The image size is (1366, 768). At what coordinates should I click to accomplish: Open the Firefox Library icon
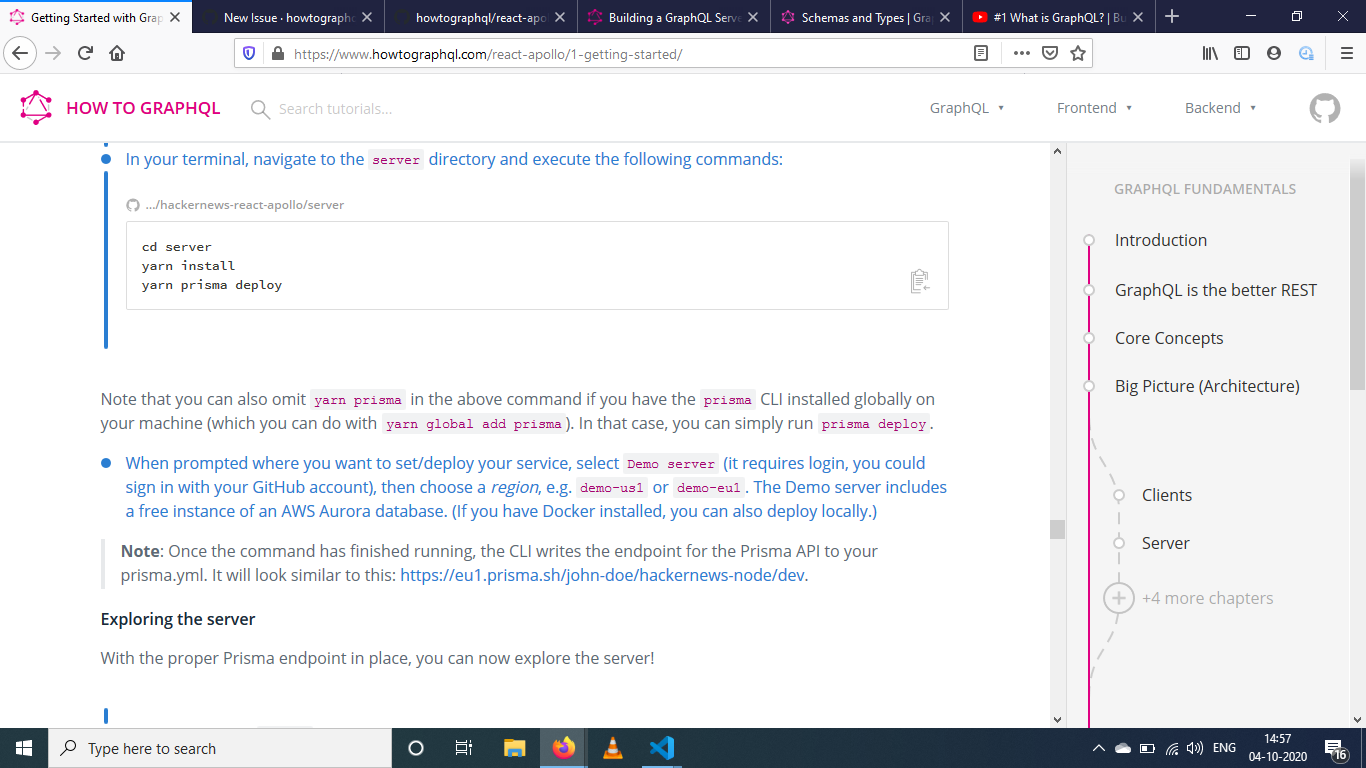pos(1209,53)
